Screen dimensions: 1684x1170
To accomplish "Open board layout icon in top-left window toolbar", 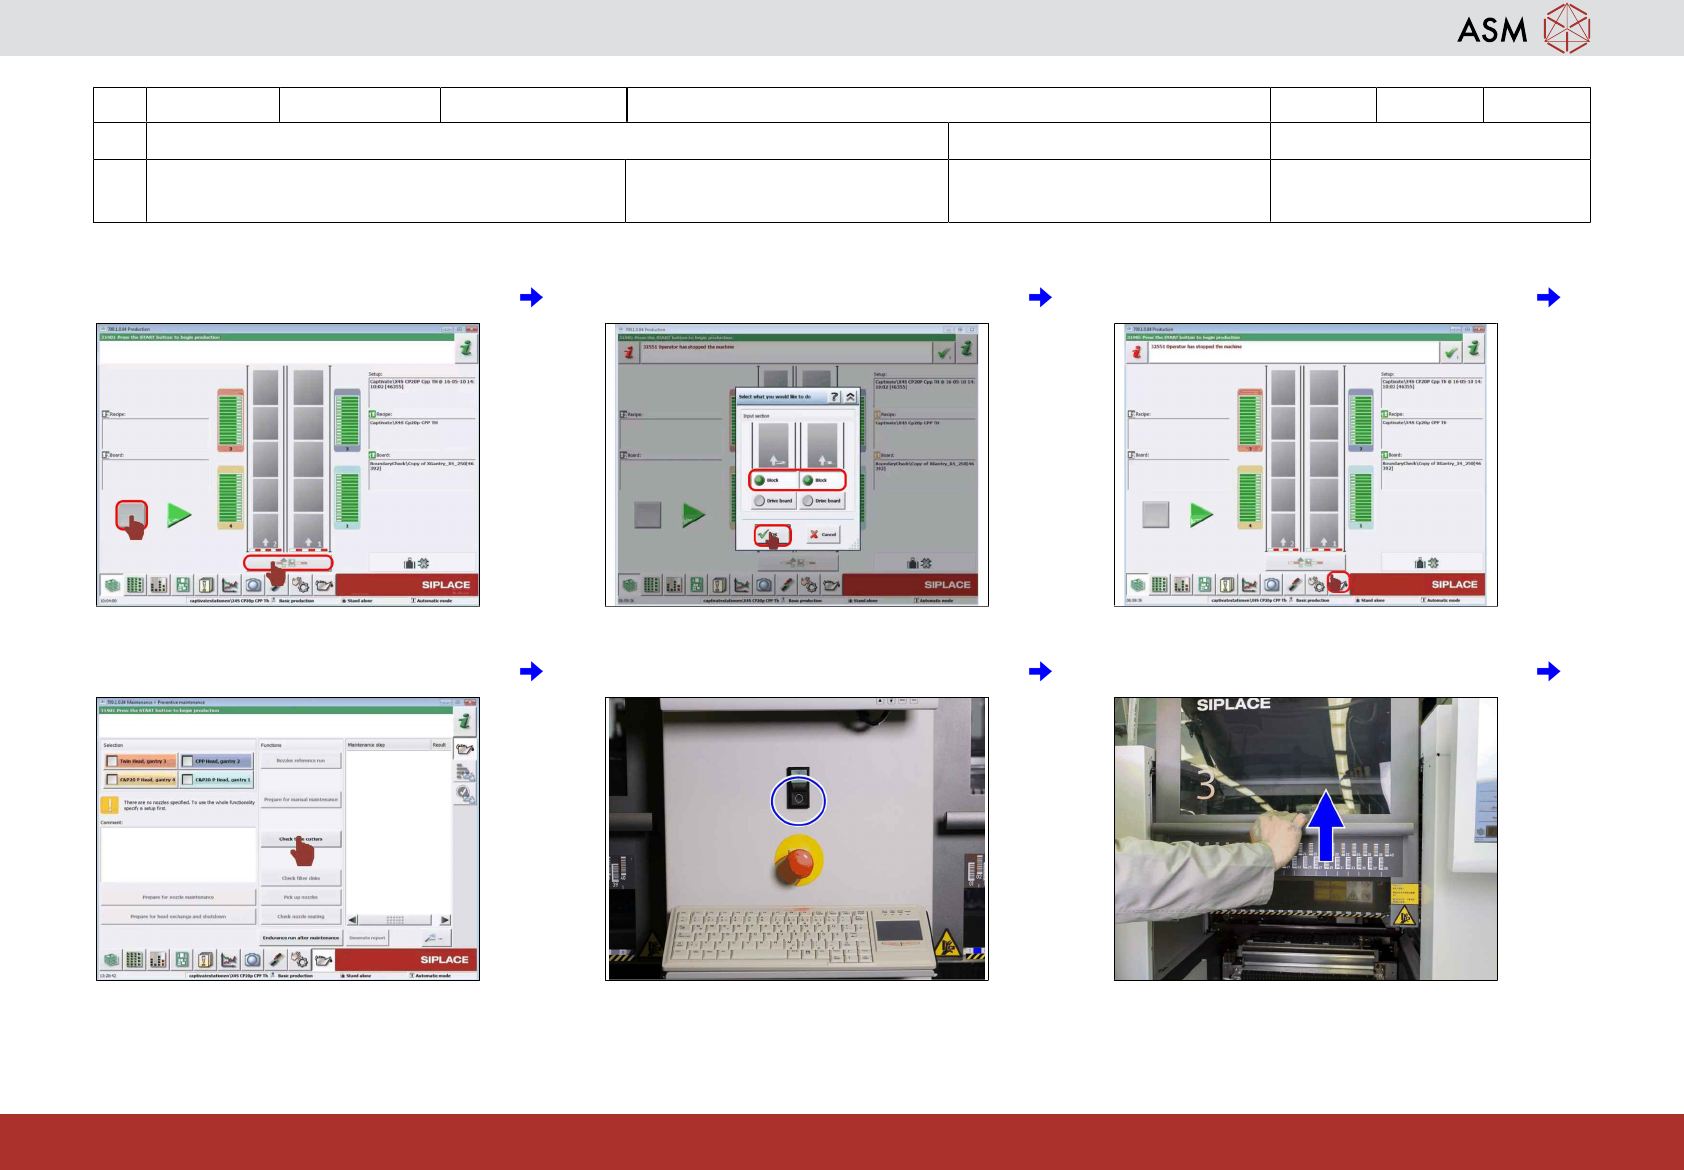I will (x=182, y=585).
